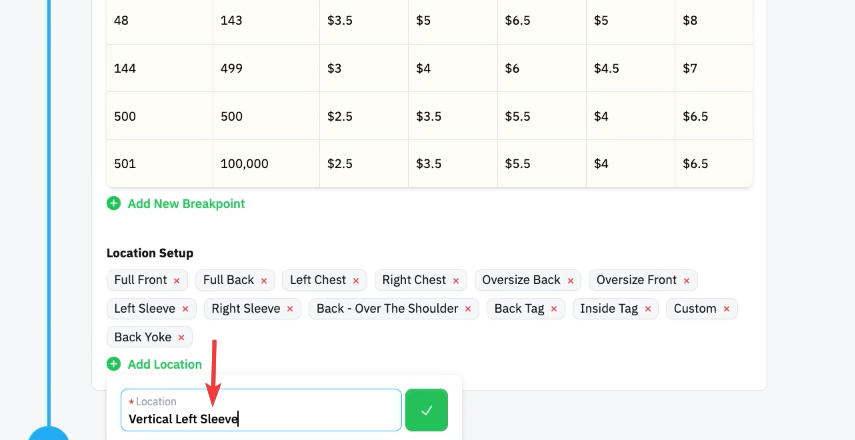Remove the Left Sleeve location tag
The height and width of the screenshot is (440, 855).
pyautogui.click(x=185, y=309)
